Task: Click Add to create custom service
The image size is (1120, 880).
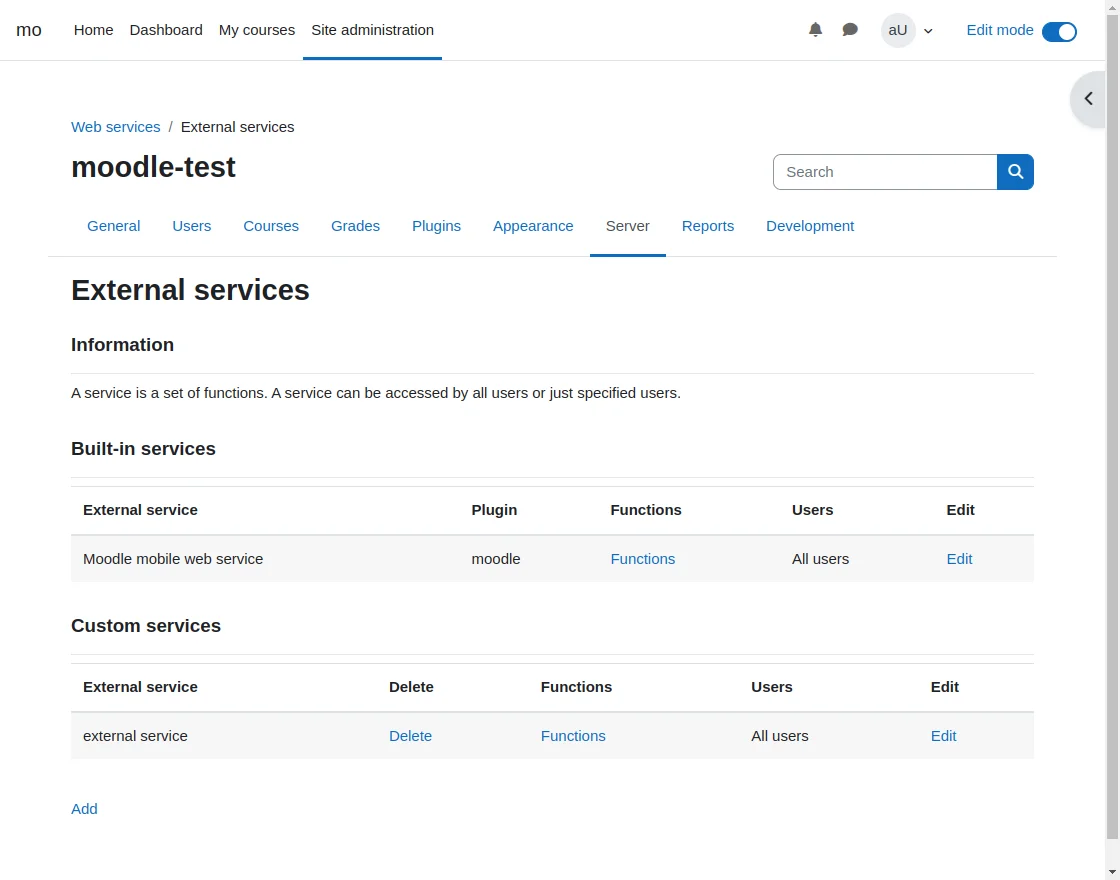Action: [x=84, y=809]
